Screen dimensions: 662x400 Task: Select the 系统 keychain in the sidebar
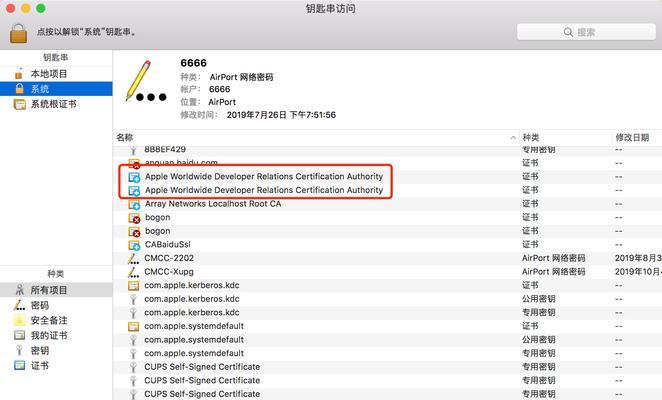56,89
